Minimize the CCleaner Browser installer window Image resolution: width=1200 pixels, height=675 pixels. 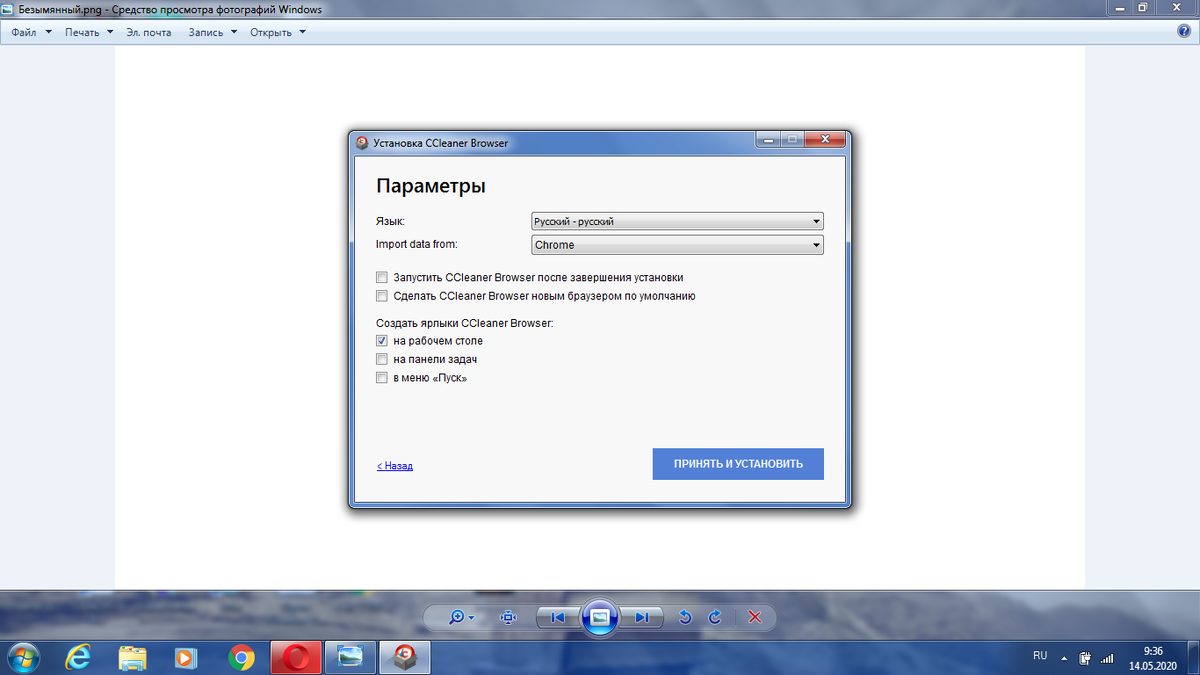768,140
